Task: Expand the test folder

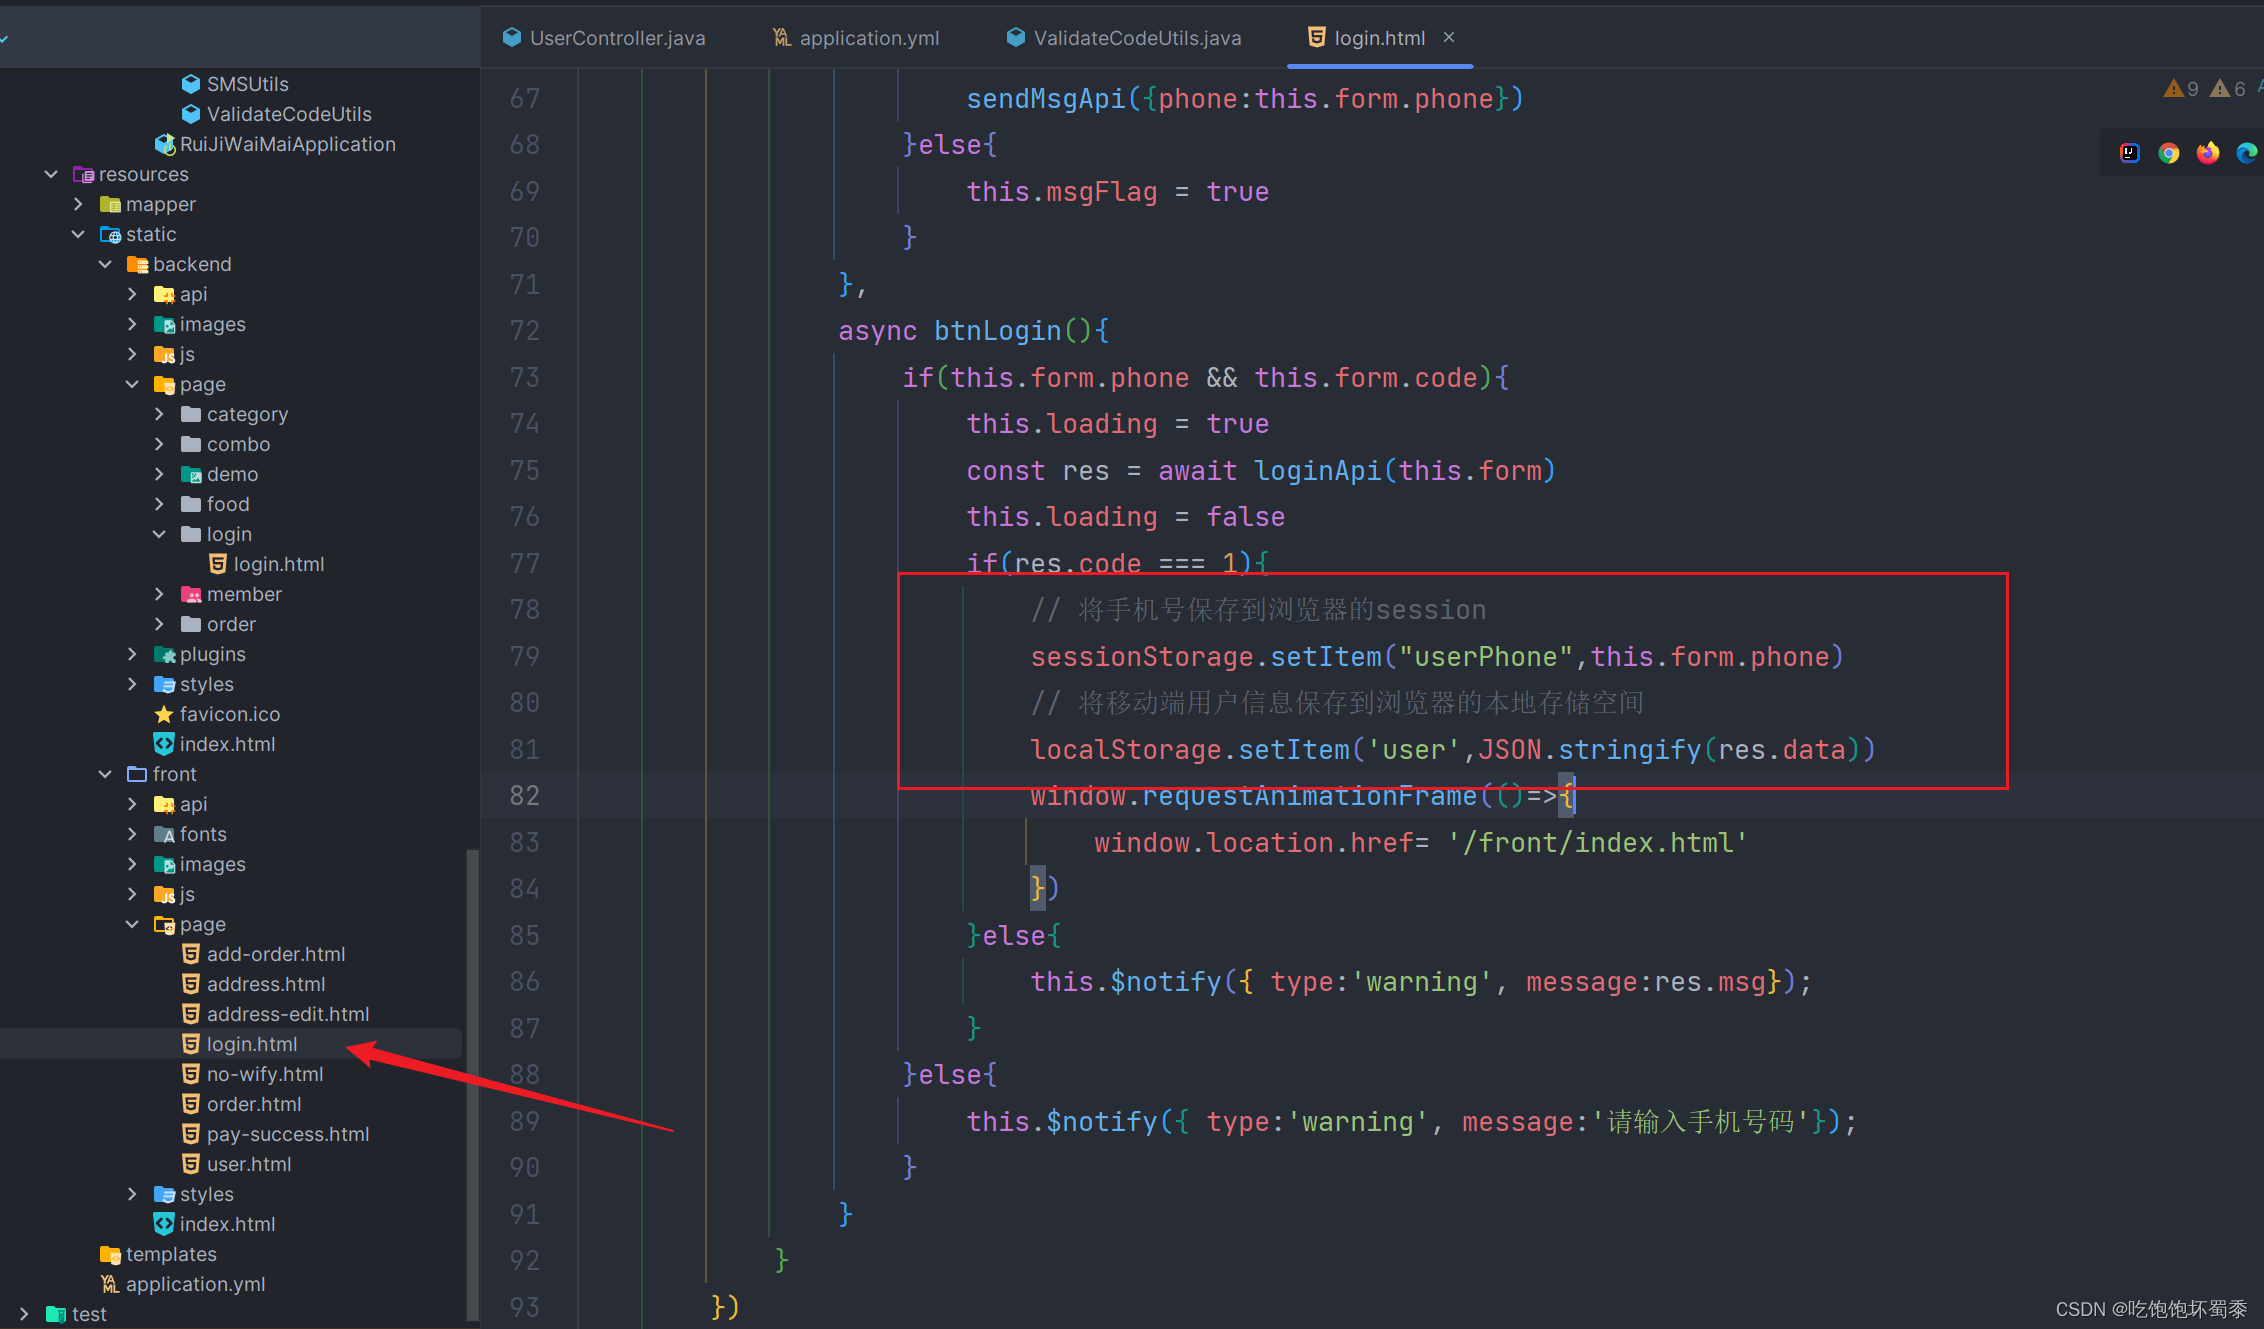Action: tap(24, 1314)
